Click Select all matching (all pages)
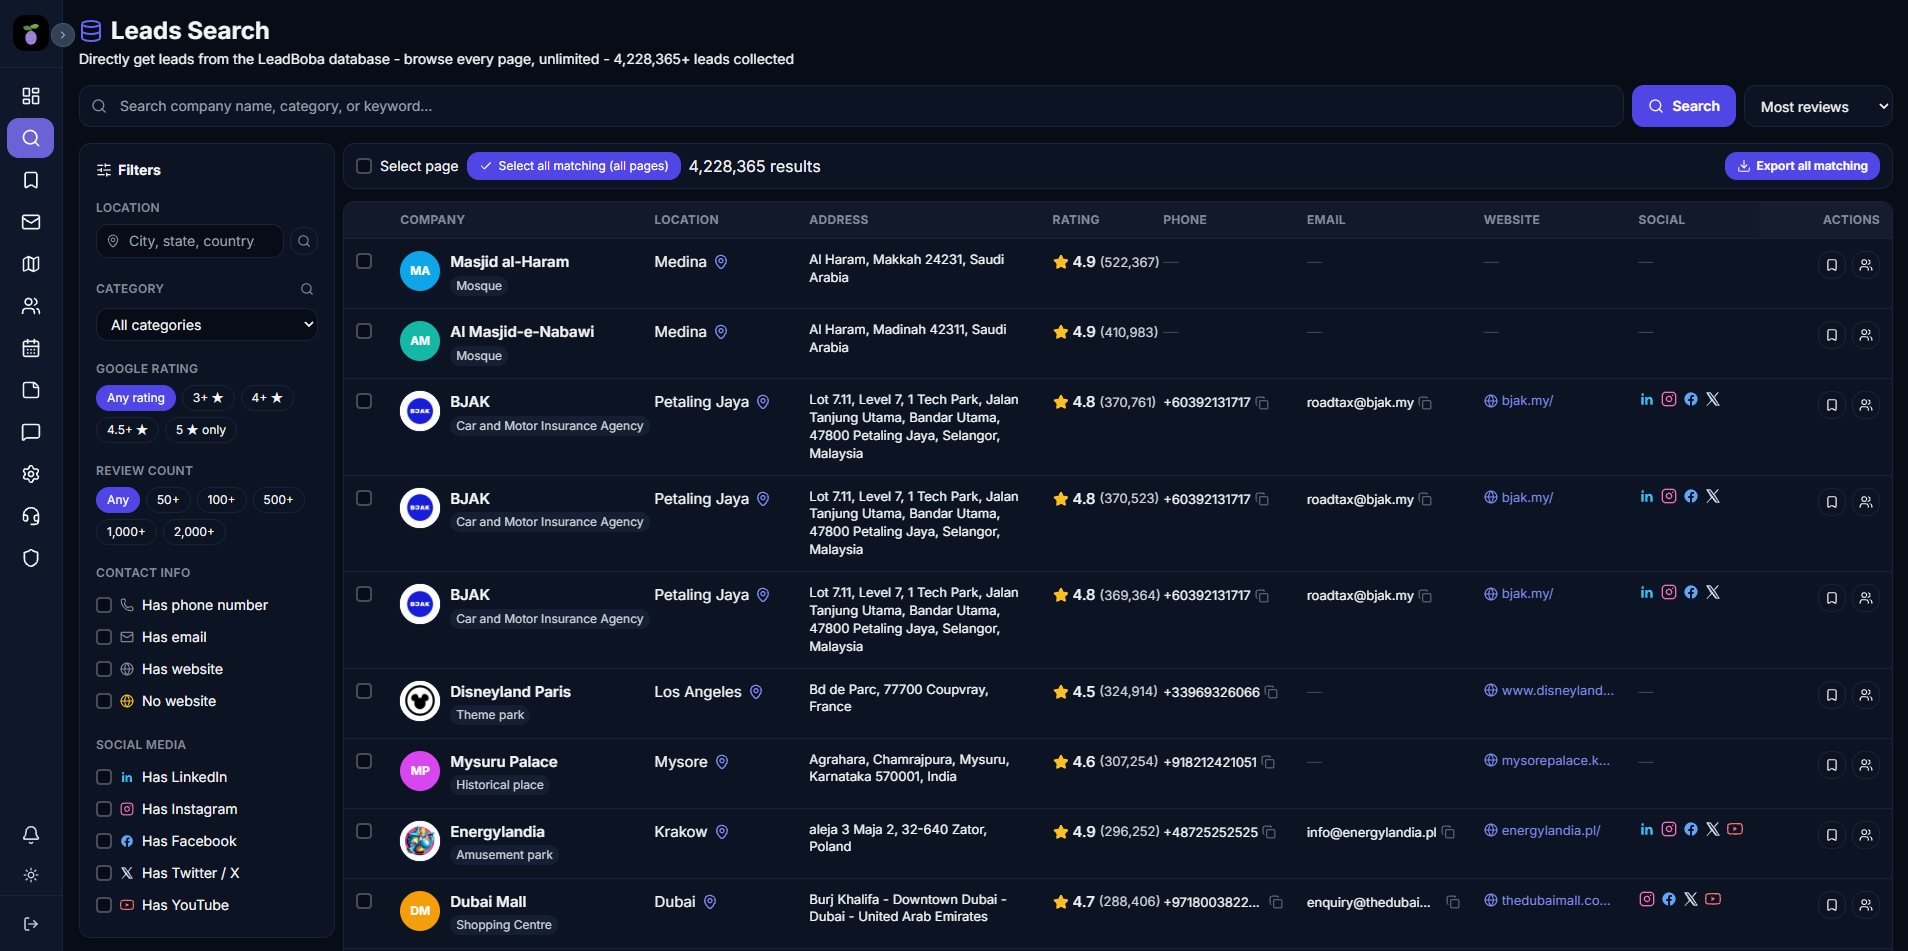 pyautogui.click(x=574, y=166)
